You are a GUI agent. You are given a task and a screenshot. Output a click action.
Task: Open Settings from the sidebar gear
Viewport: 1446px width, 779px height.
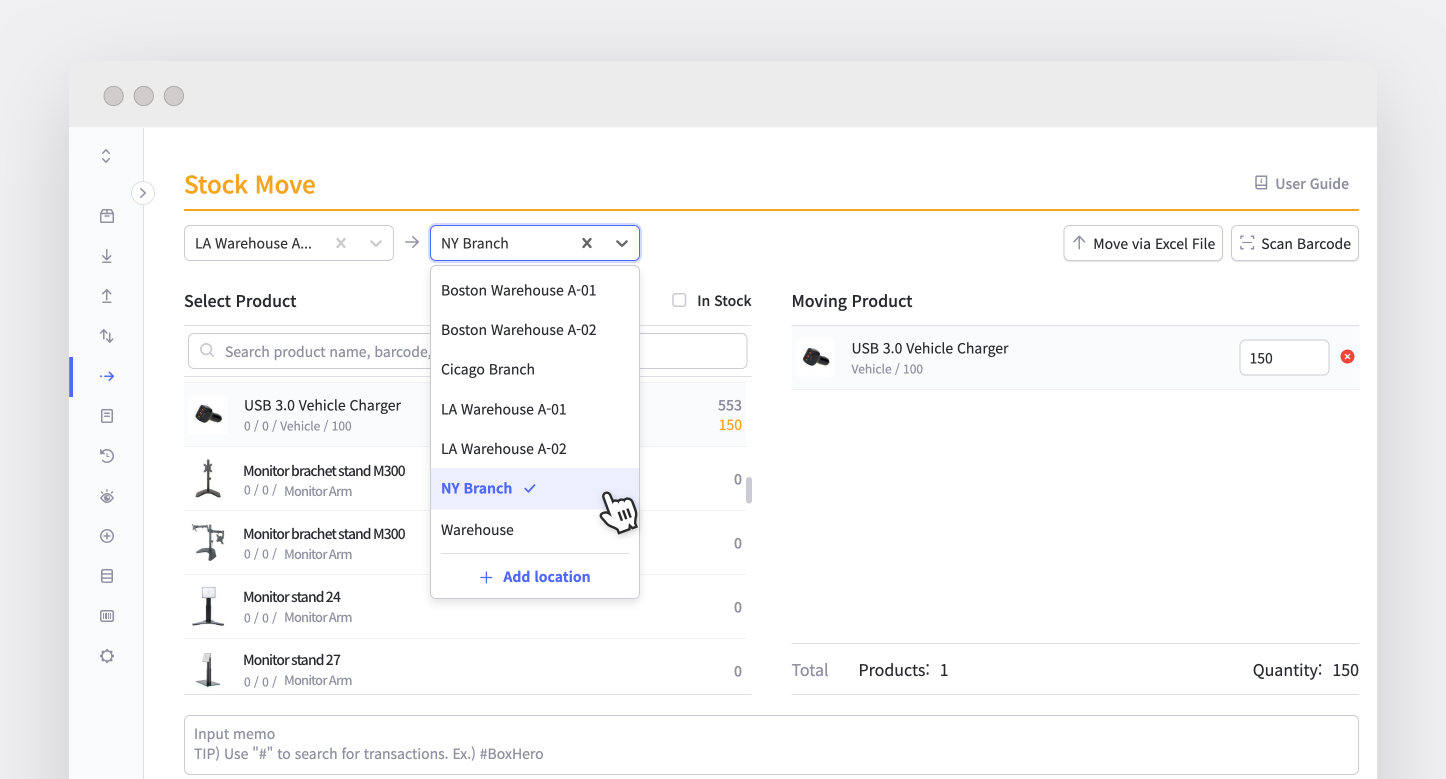point(106,655)
